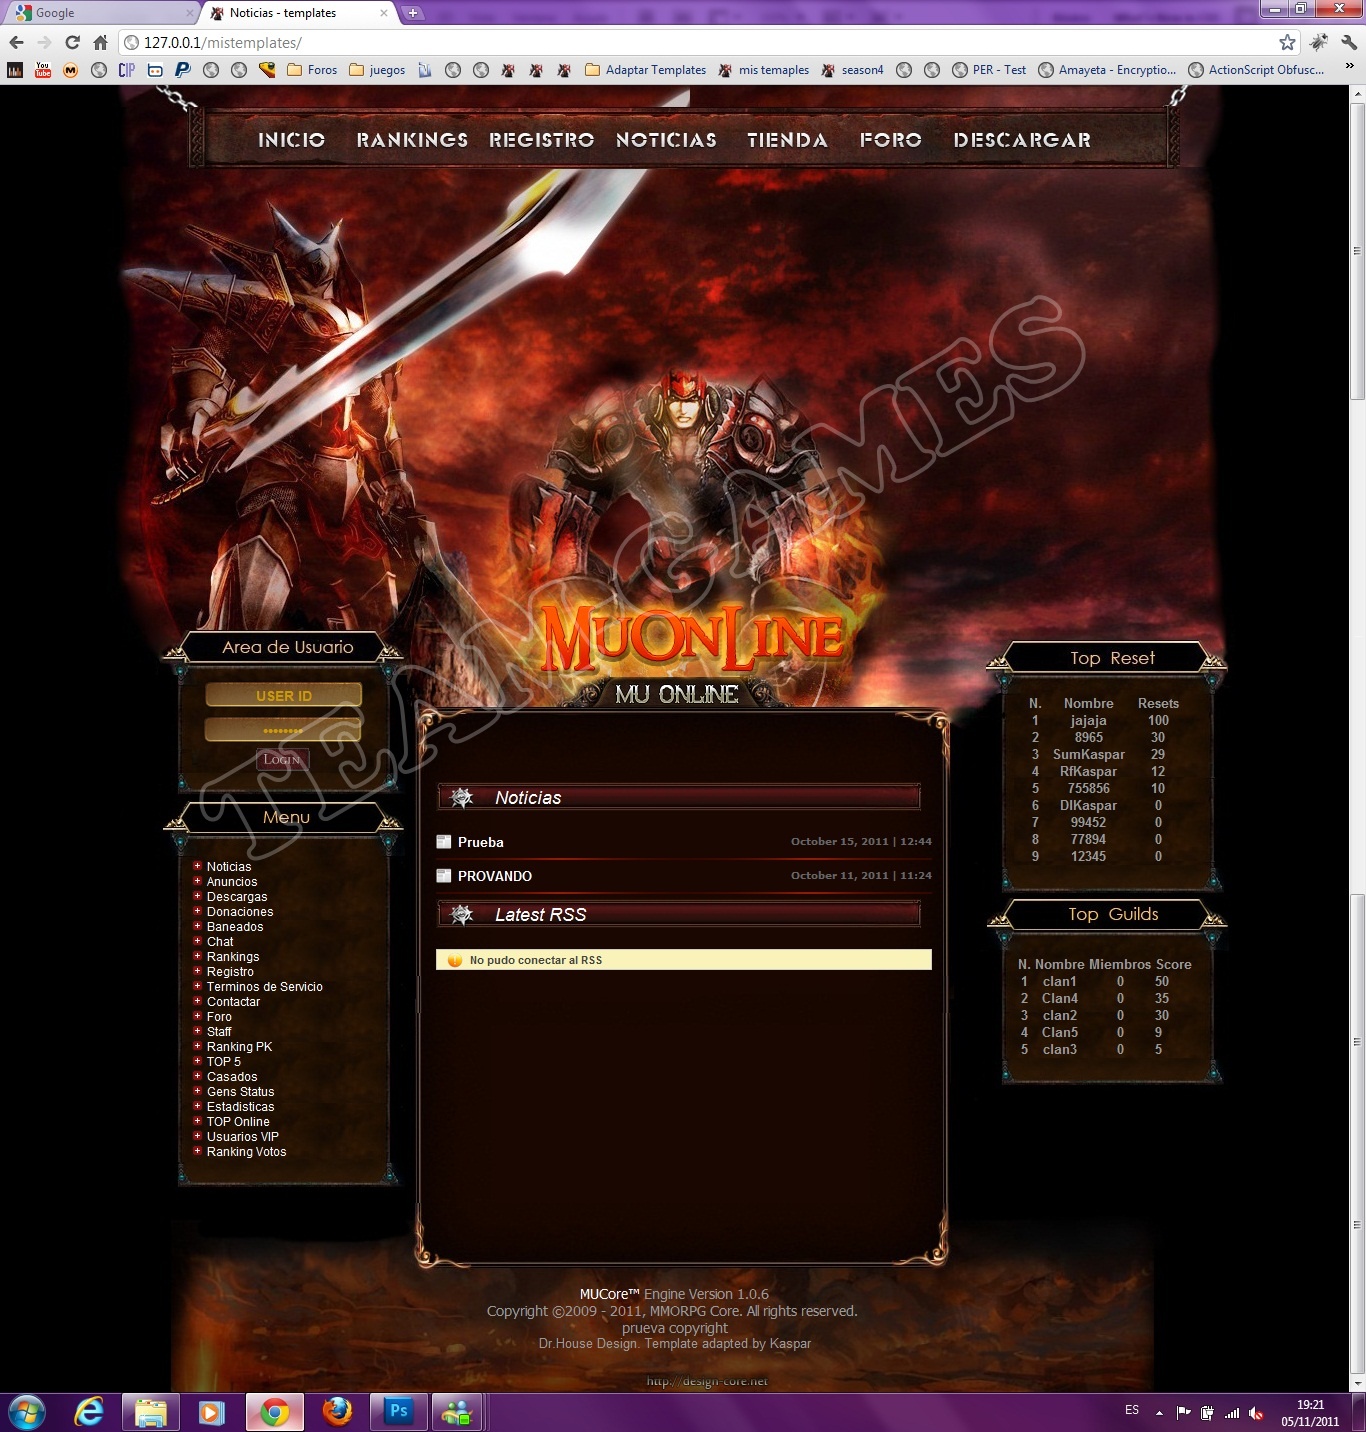1366x1432 pixels.
Task: Open the juegos bookmark folder
Action: click(x=377, y=69)
